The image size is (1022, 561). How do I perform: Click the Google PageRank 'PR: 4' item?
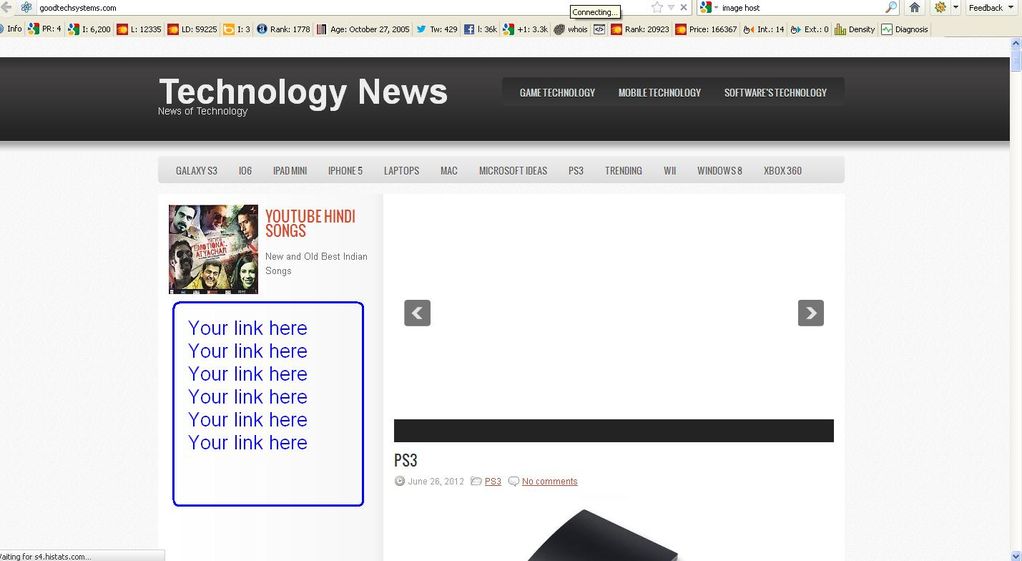point(45,29)
